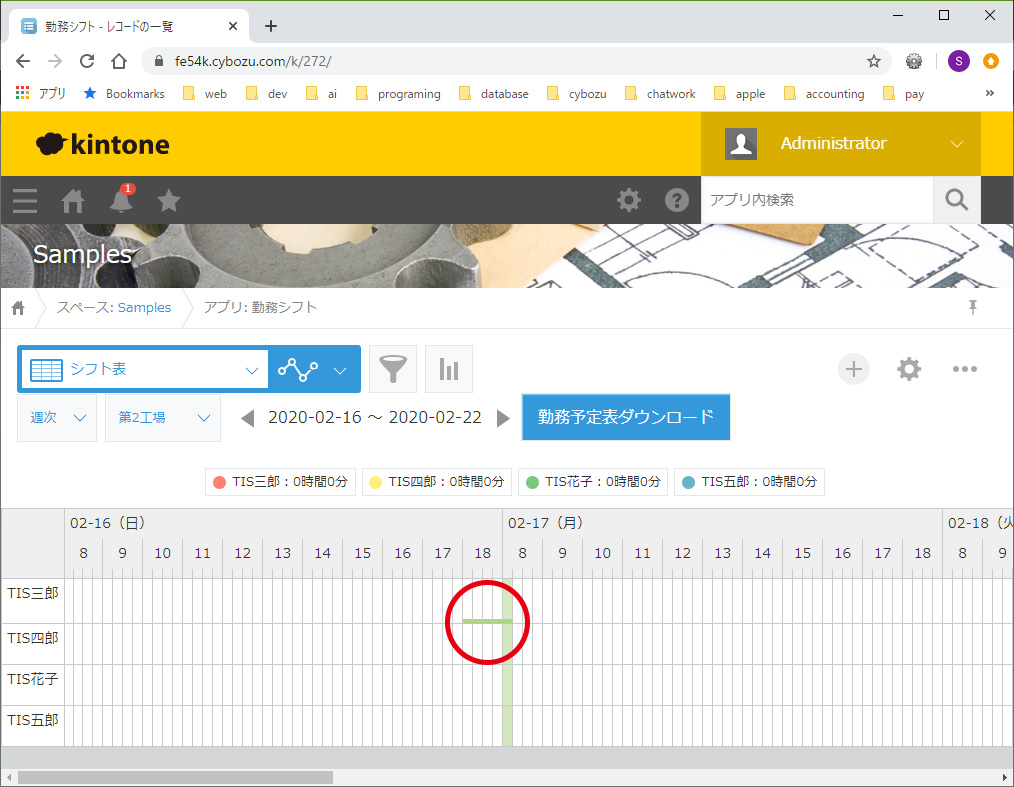This screenshot has height=787, width=1014.
Task: Go to next week arrow
Action: pyautogui.click(x=503, y=418)
